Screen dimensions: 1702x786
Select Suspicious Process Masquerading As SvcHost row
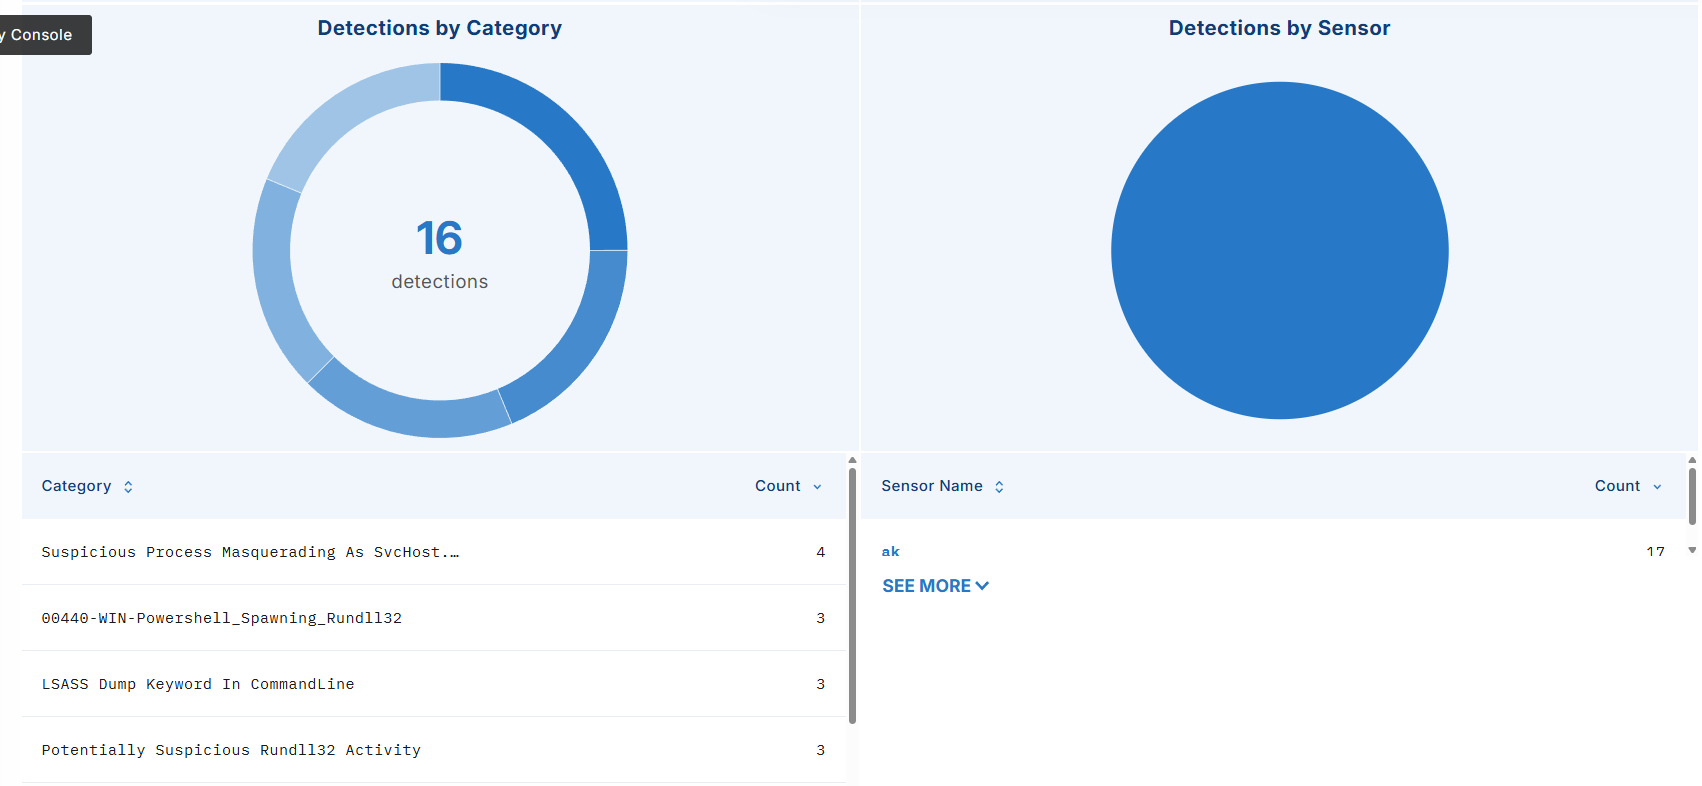(x=434, y=552)
